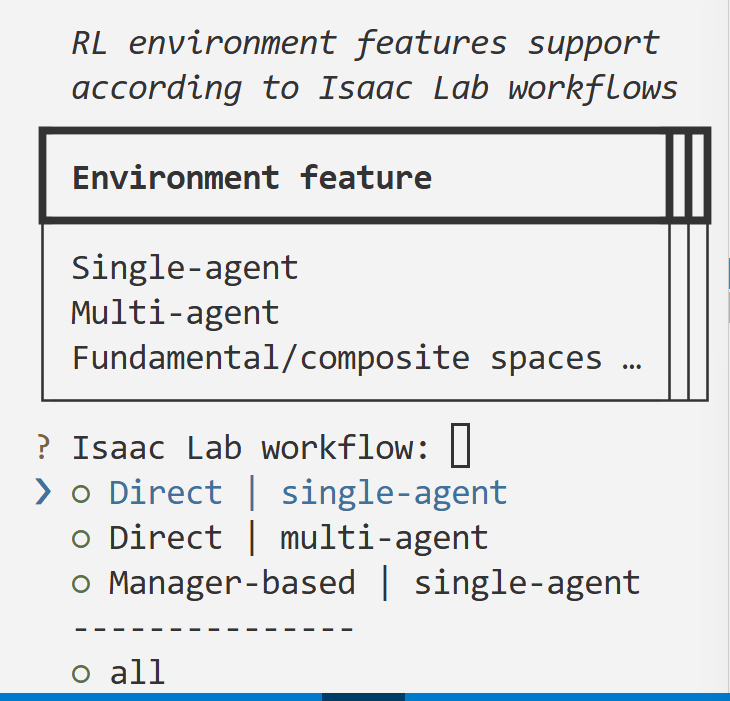Select the 'Direct | multi-agent' radio circle
This screenshot has width=730, height=701.
(x=81, y=538)
